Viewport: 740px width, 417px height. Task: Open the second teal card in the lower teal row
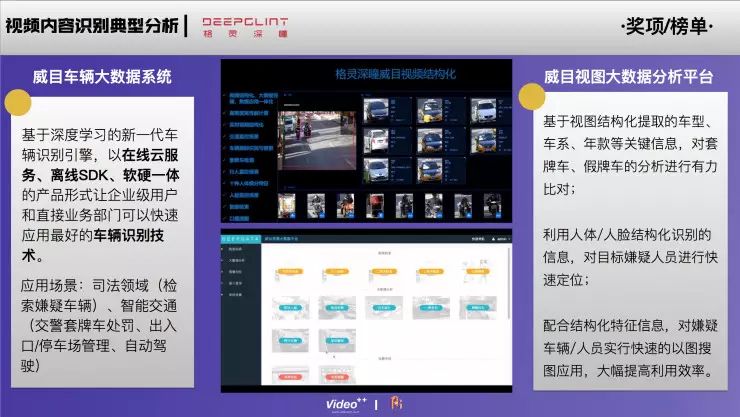click(x=337, y=340)
